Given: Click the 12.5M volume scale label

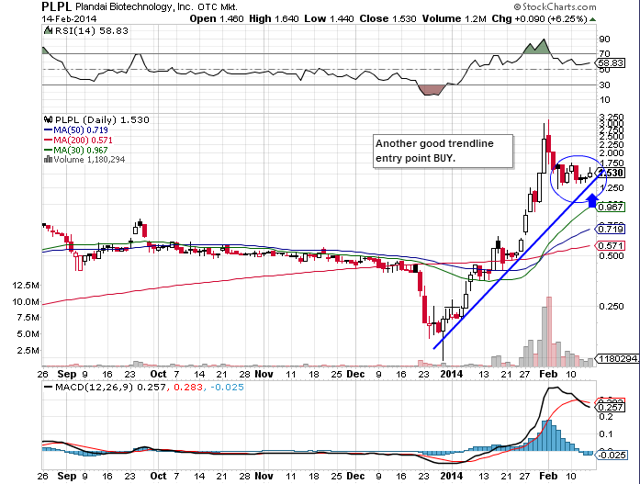Looking at the screenshot, I should coord(25,285).
